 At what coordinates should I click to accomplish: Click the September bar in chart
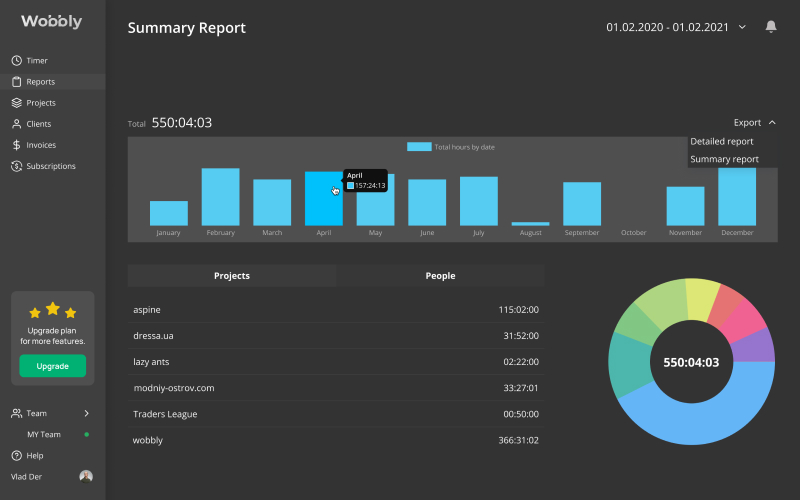click(x=582, y=204)
